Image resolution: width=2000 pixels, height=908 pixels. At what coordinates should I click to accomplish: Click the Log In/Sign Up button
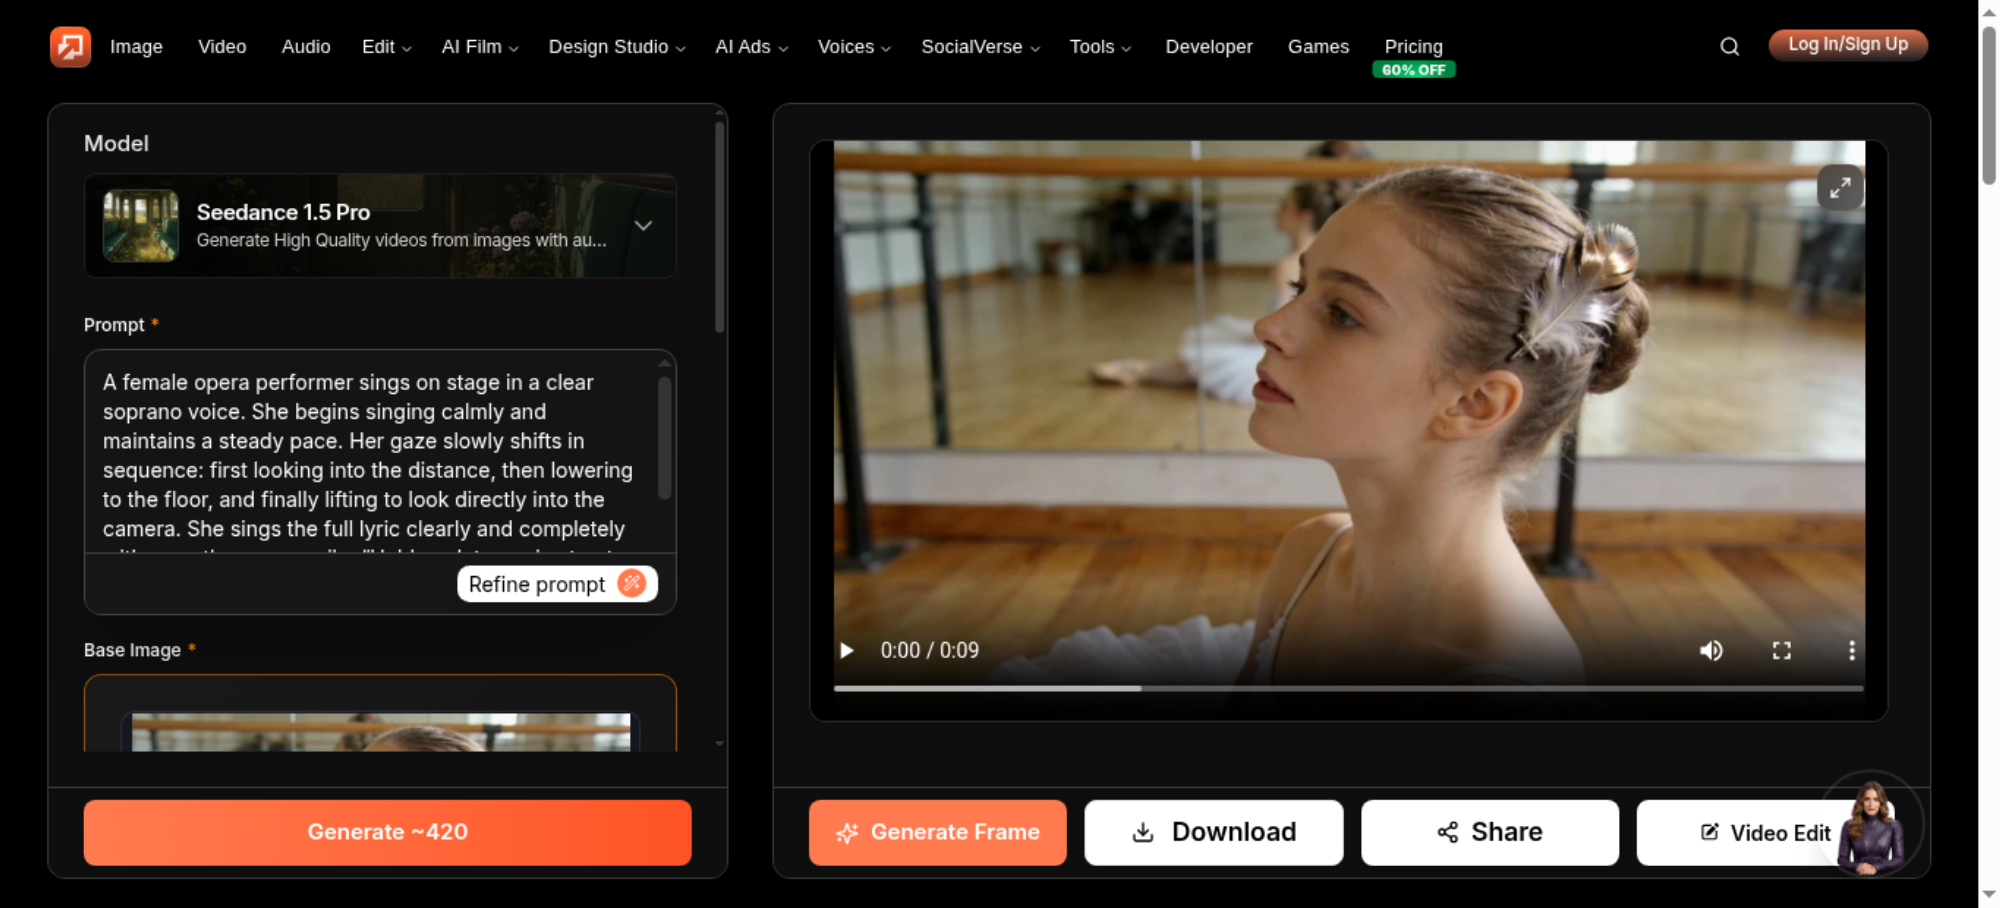pyautogui.click(x=1848, y=45)
